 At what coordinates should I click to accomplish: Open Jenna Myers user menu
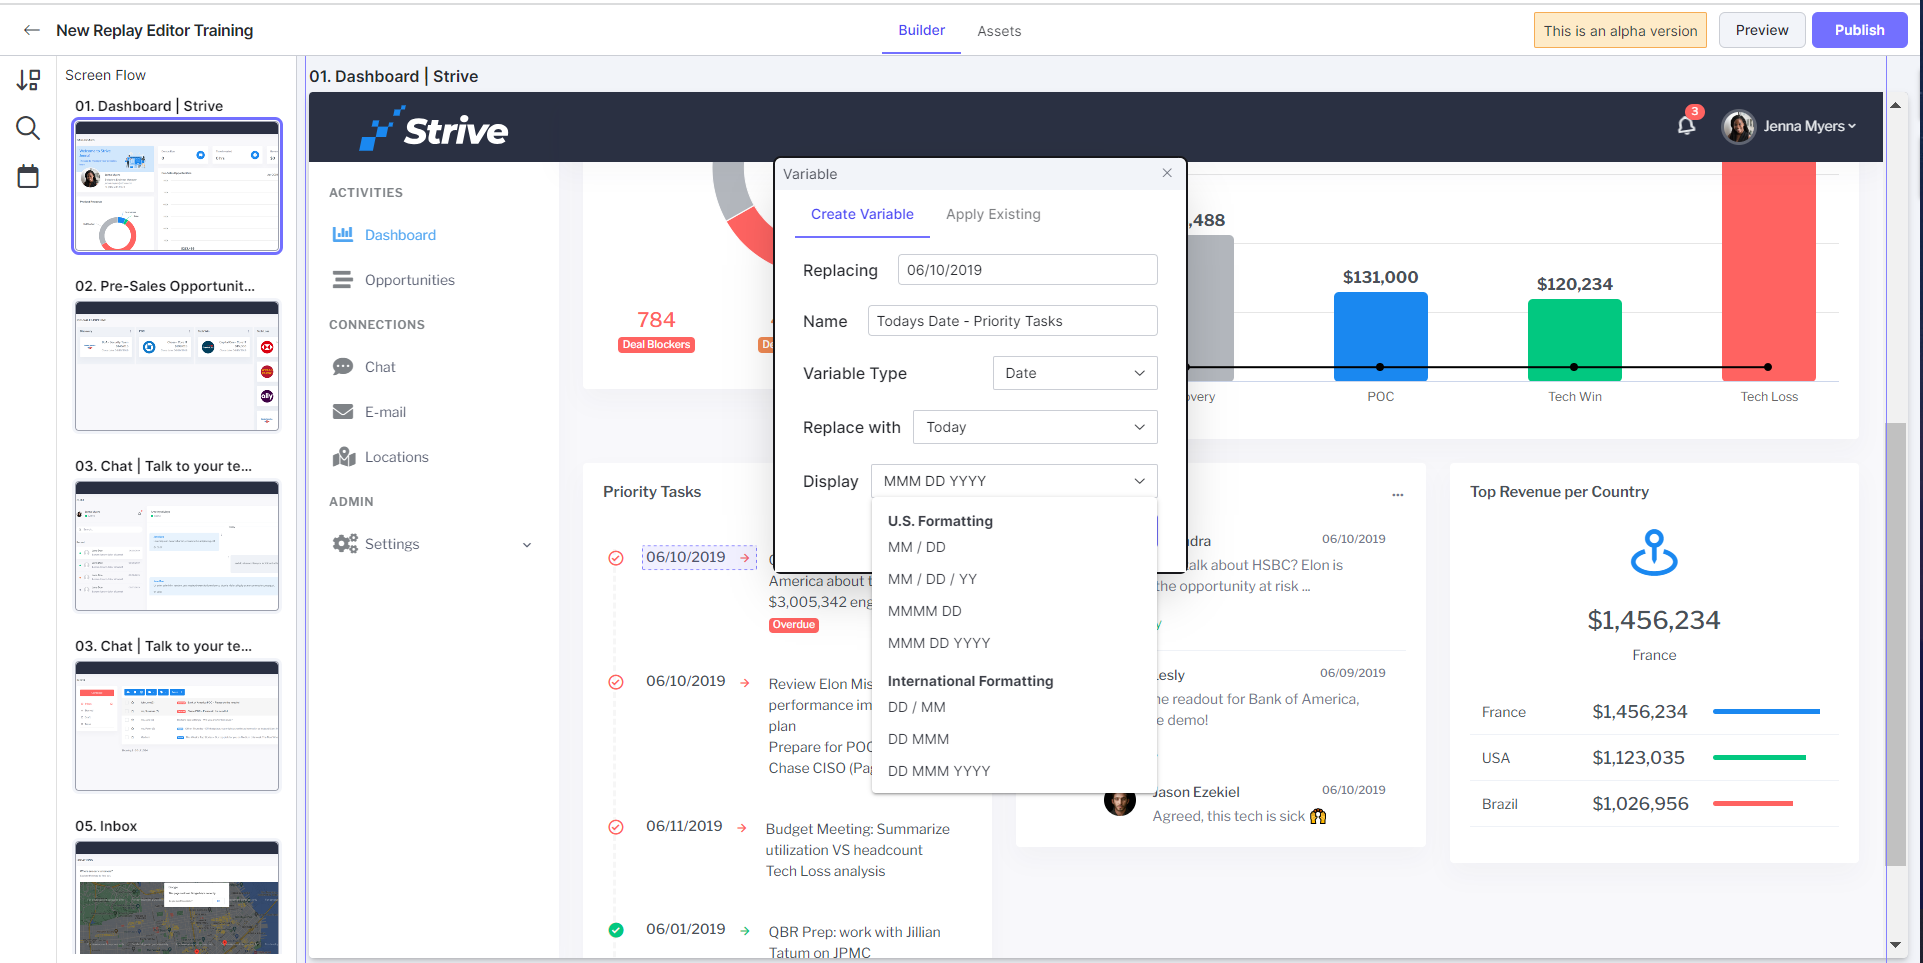tap(1810, 126)
